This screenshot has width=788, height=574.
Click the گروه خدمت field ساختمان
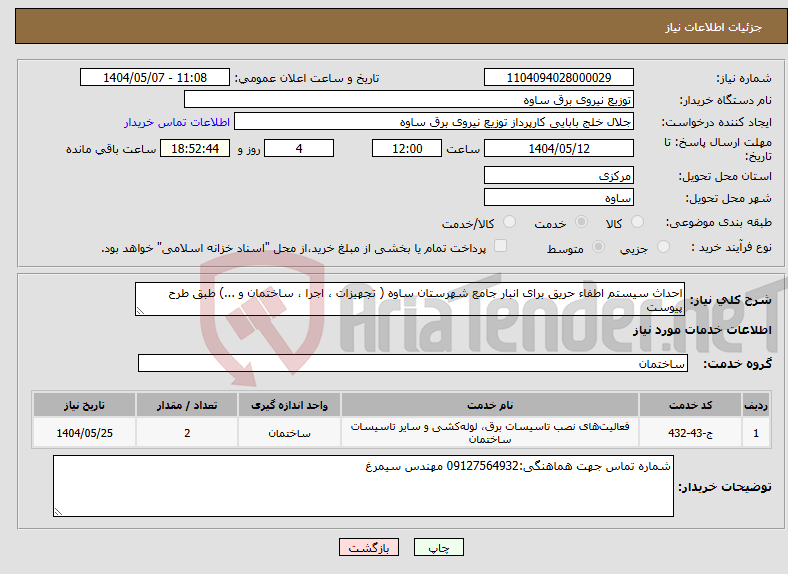tap(413, 363)
